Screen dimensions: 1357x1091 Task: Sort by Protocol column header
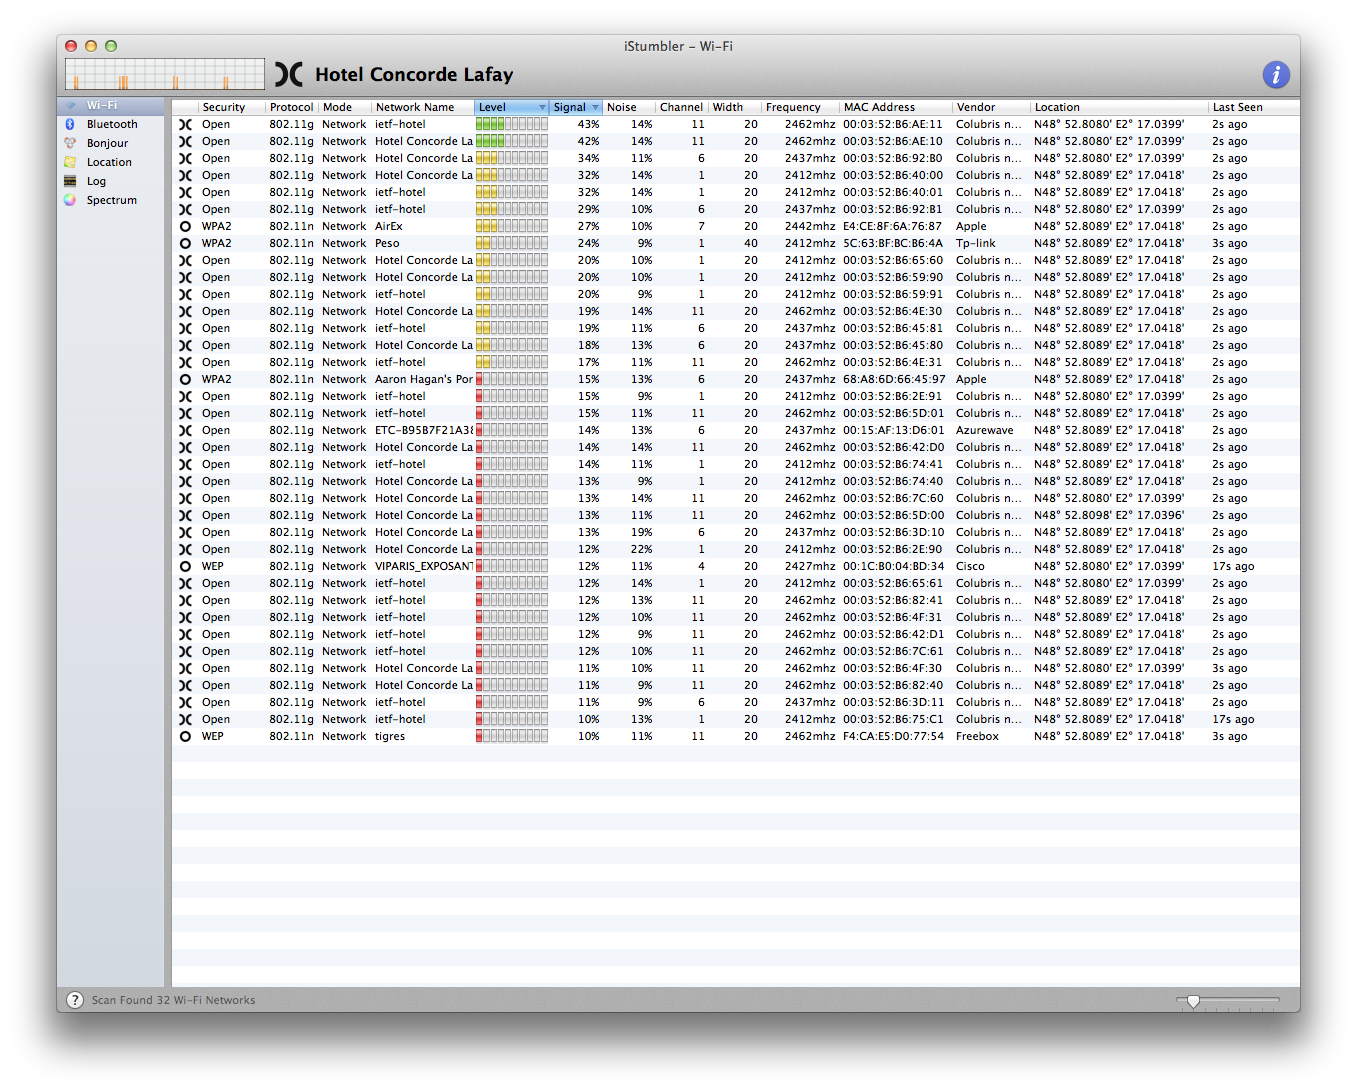[291, 107]
